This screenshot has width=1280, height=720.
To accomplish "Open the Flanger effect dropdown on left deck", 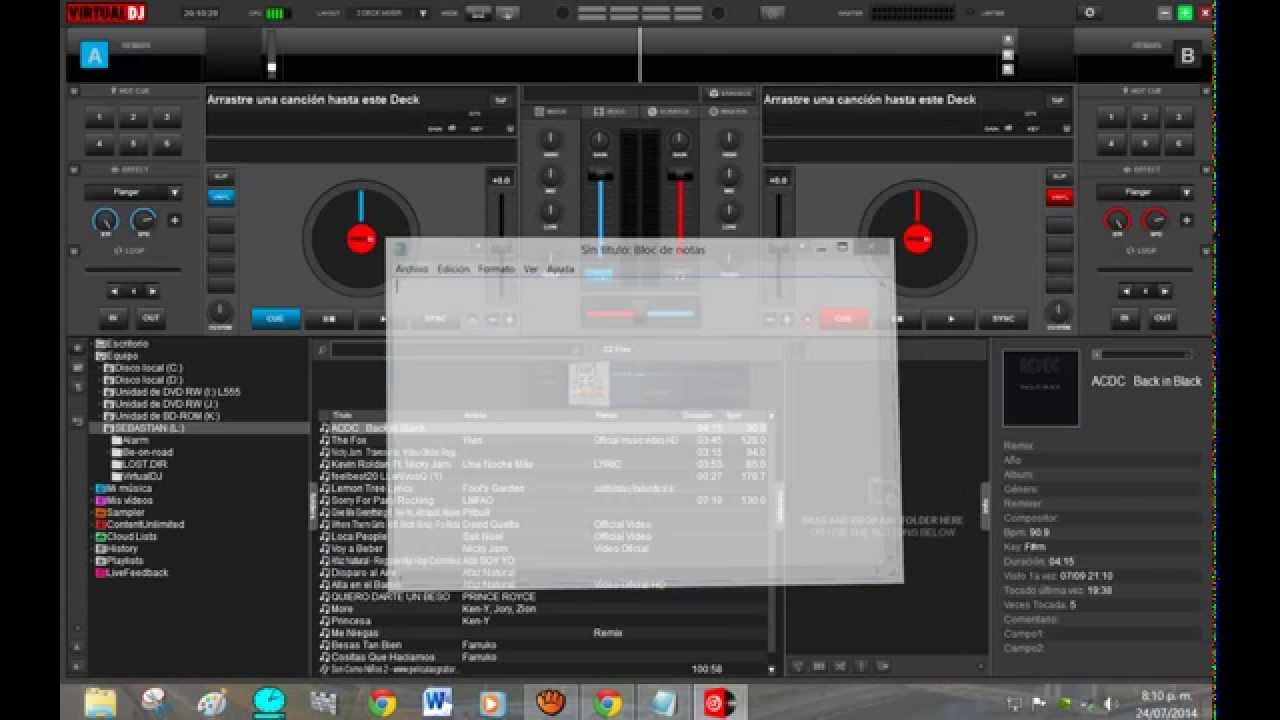I will (133, 192).
